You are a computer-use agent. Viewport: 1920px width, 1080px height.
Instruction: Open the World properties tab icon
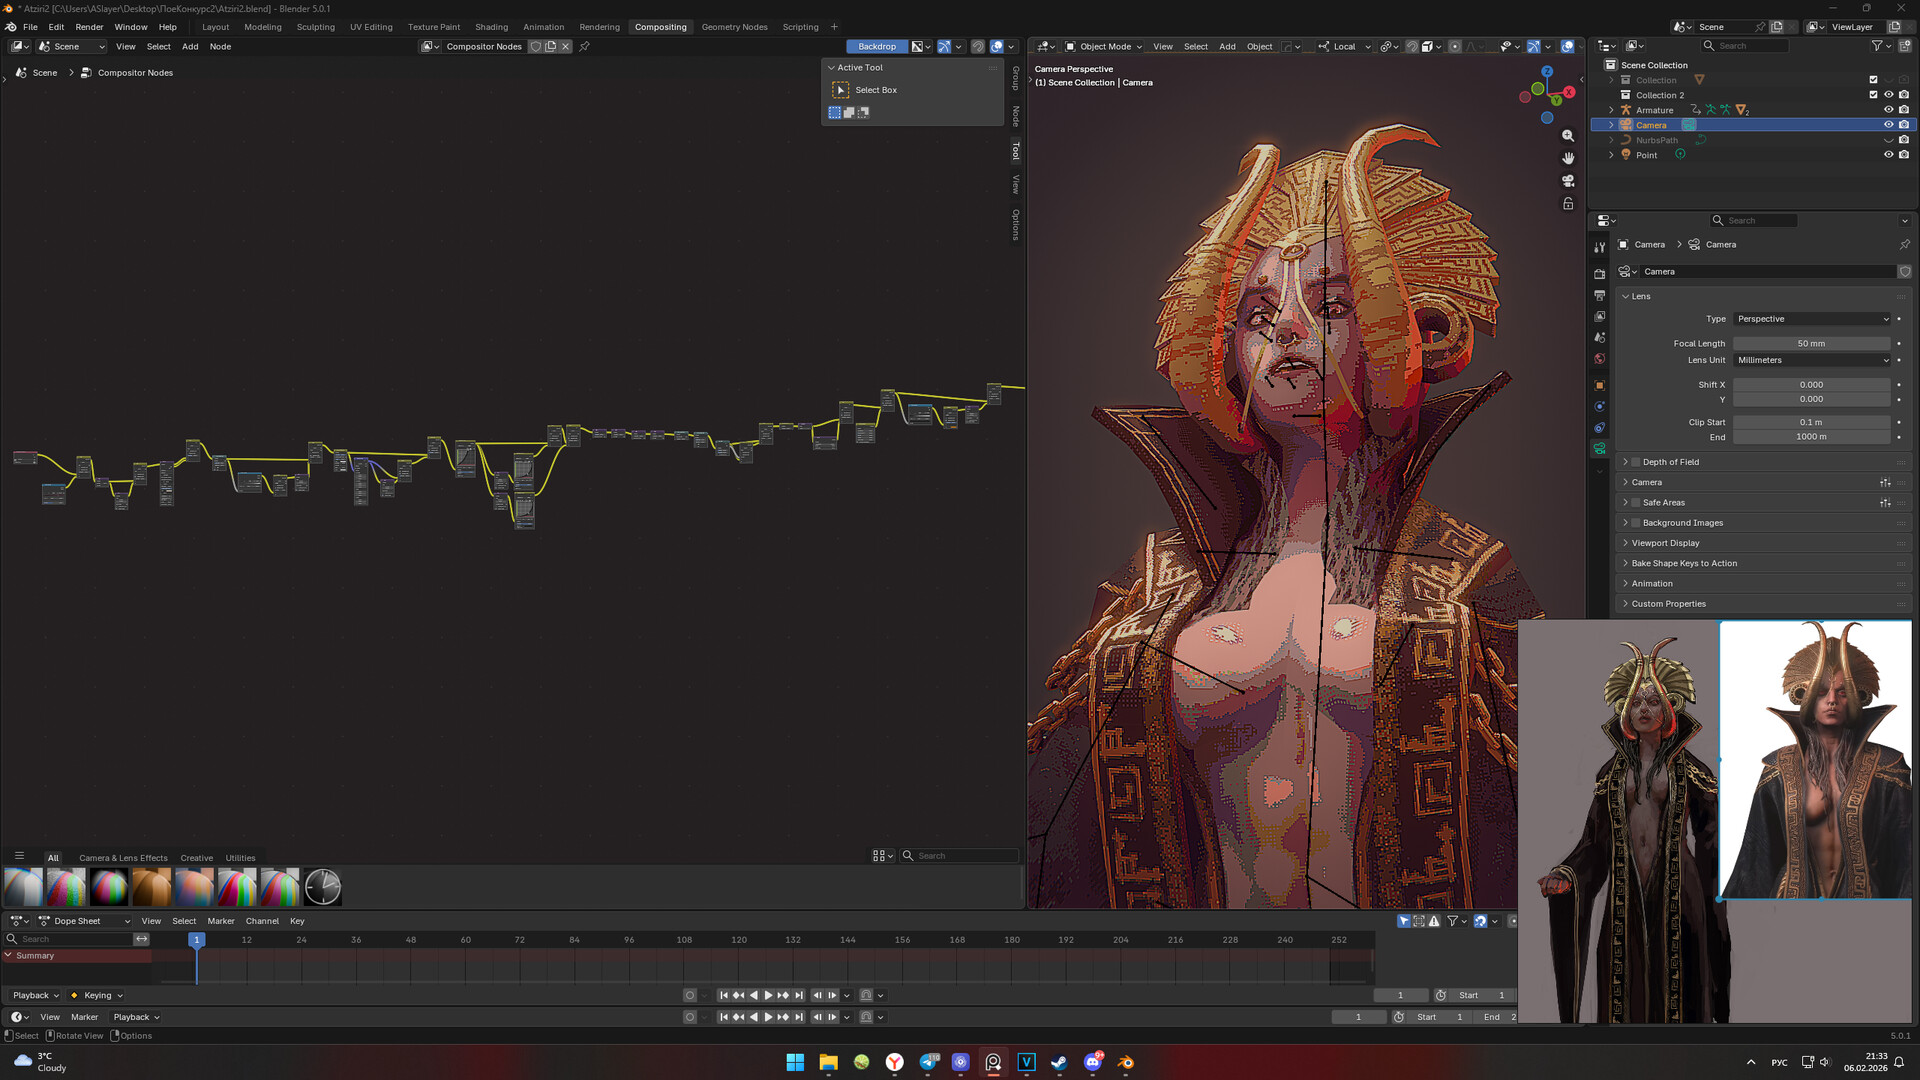[1600, 359]
